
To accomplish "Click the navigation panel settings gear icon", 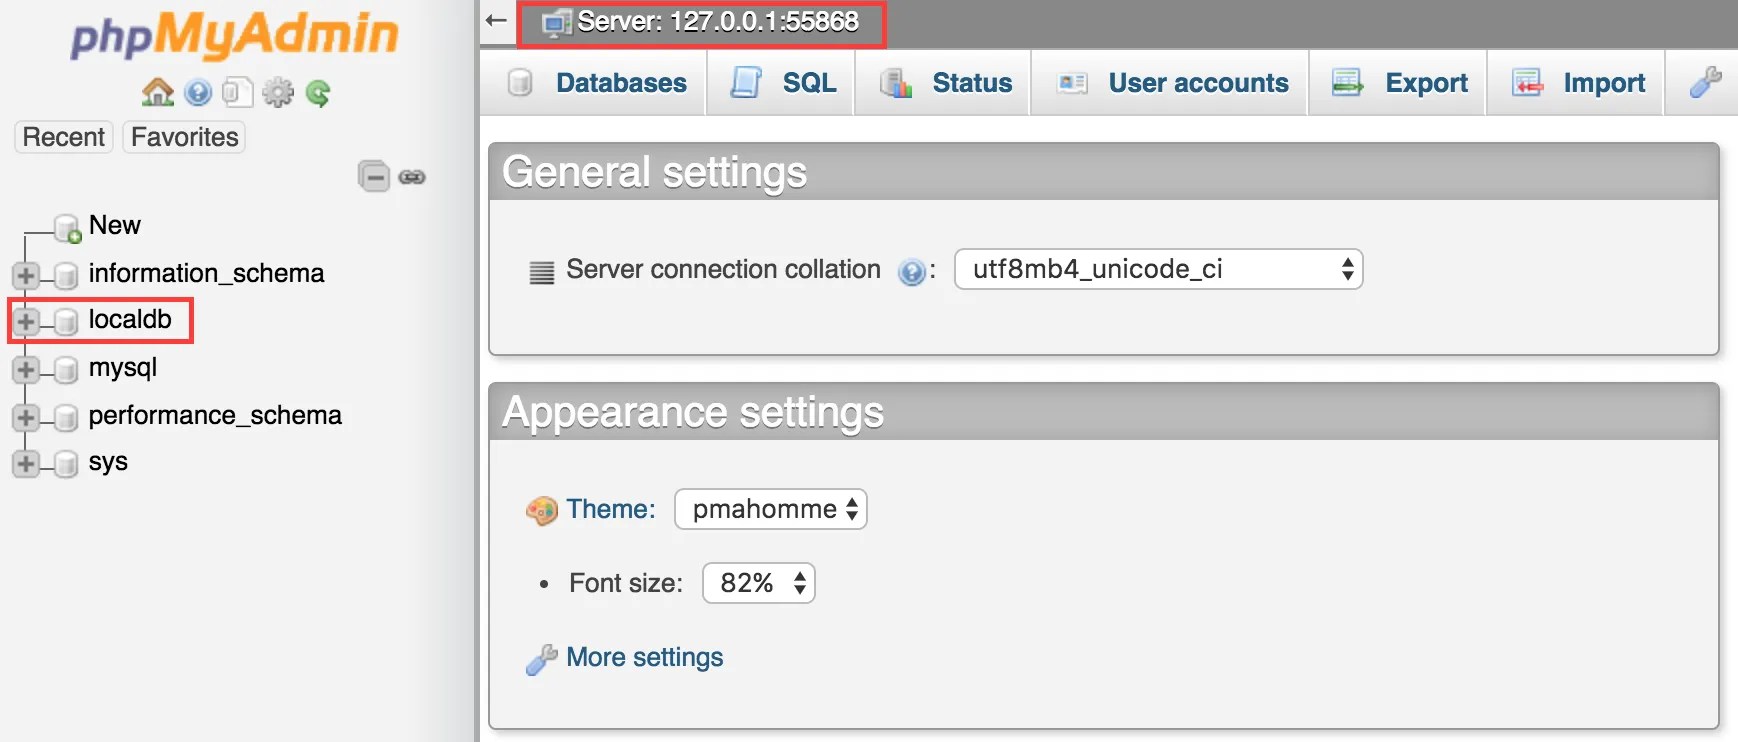I will [x=278, y=93].
